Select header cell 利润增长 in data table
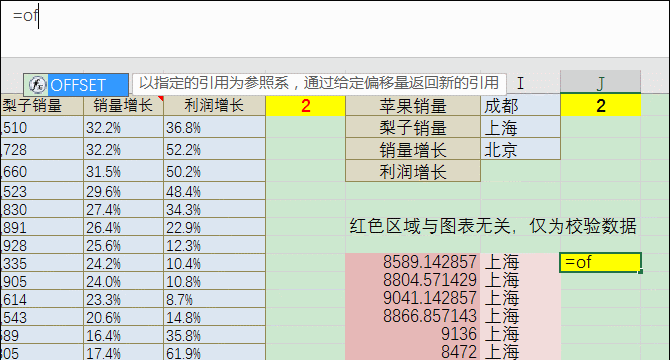 [x=215, y=105]
